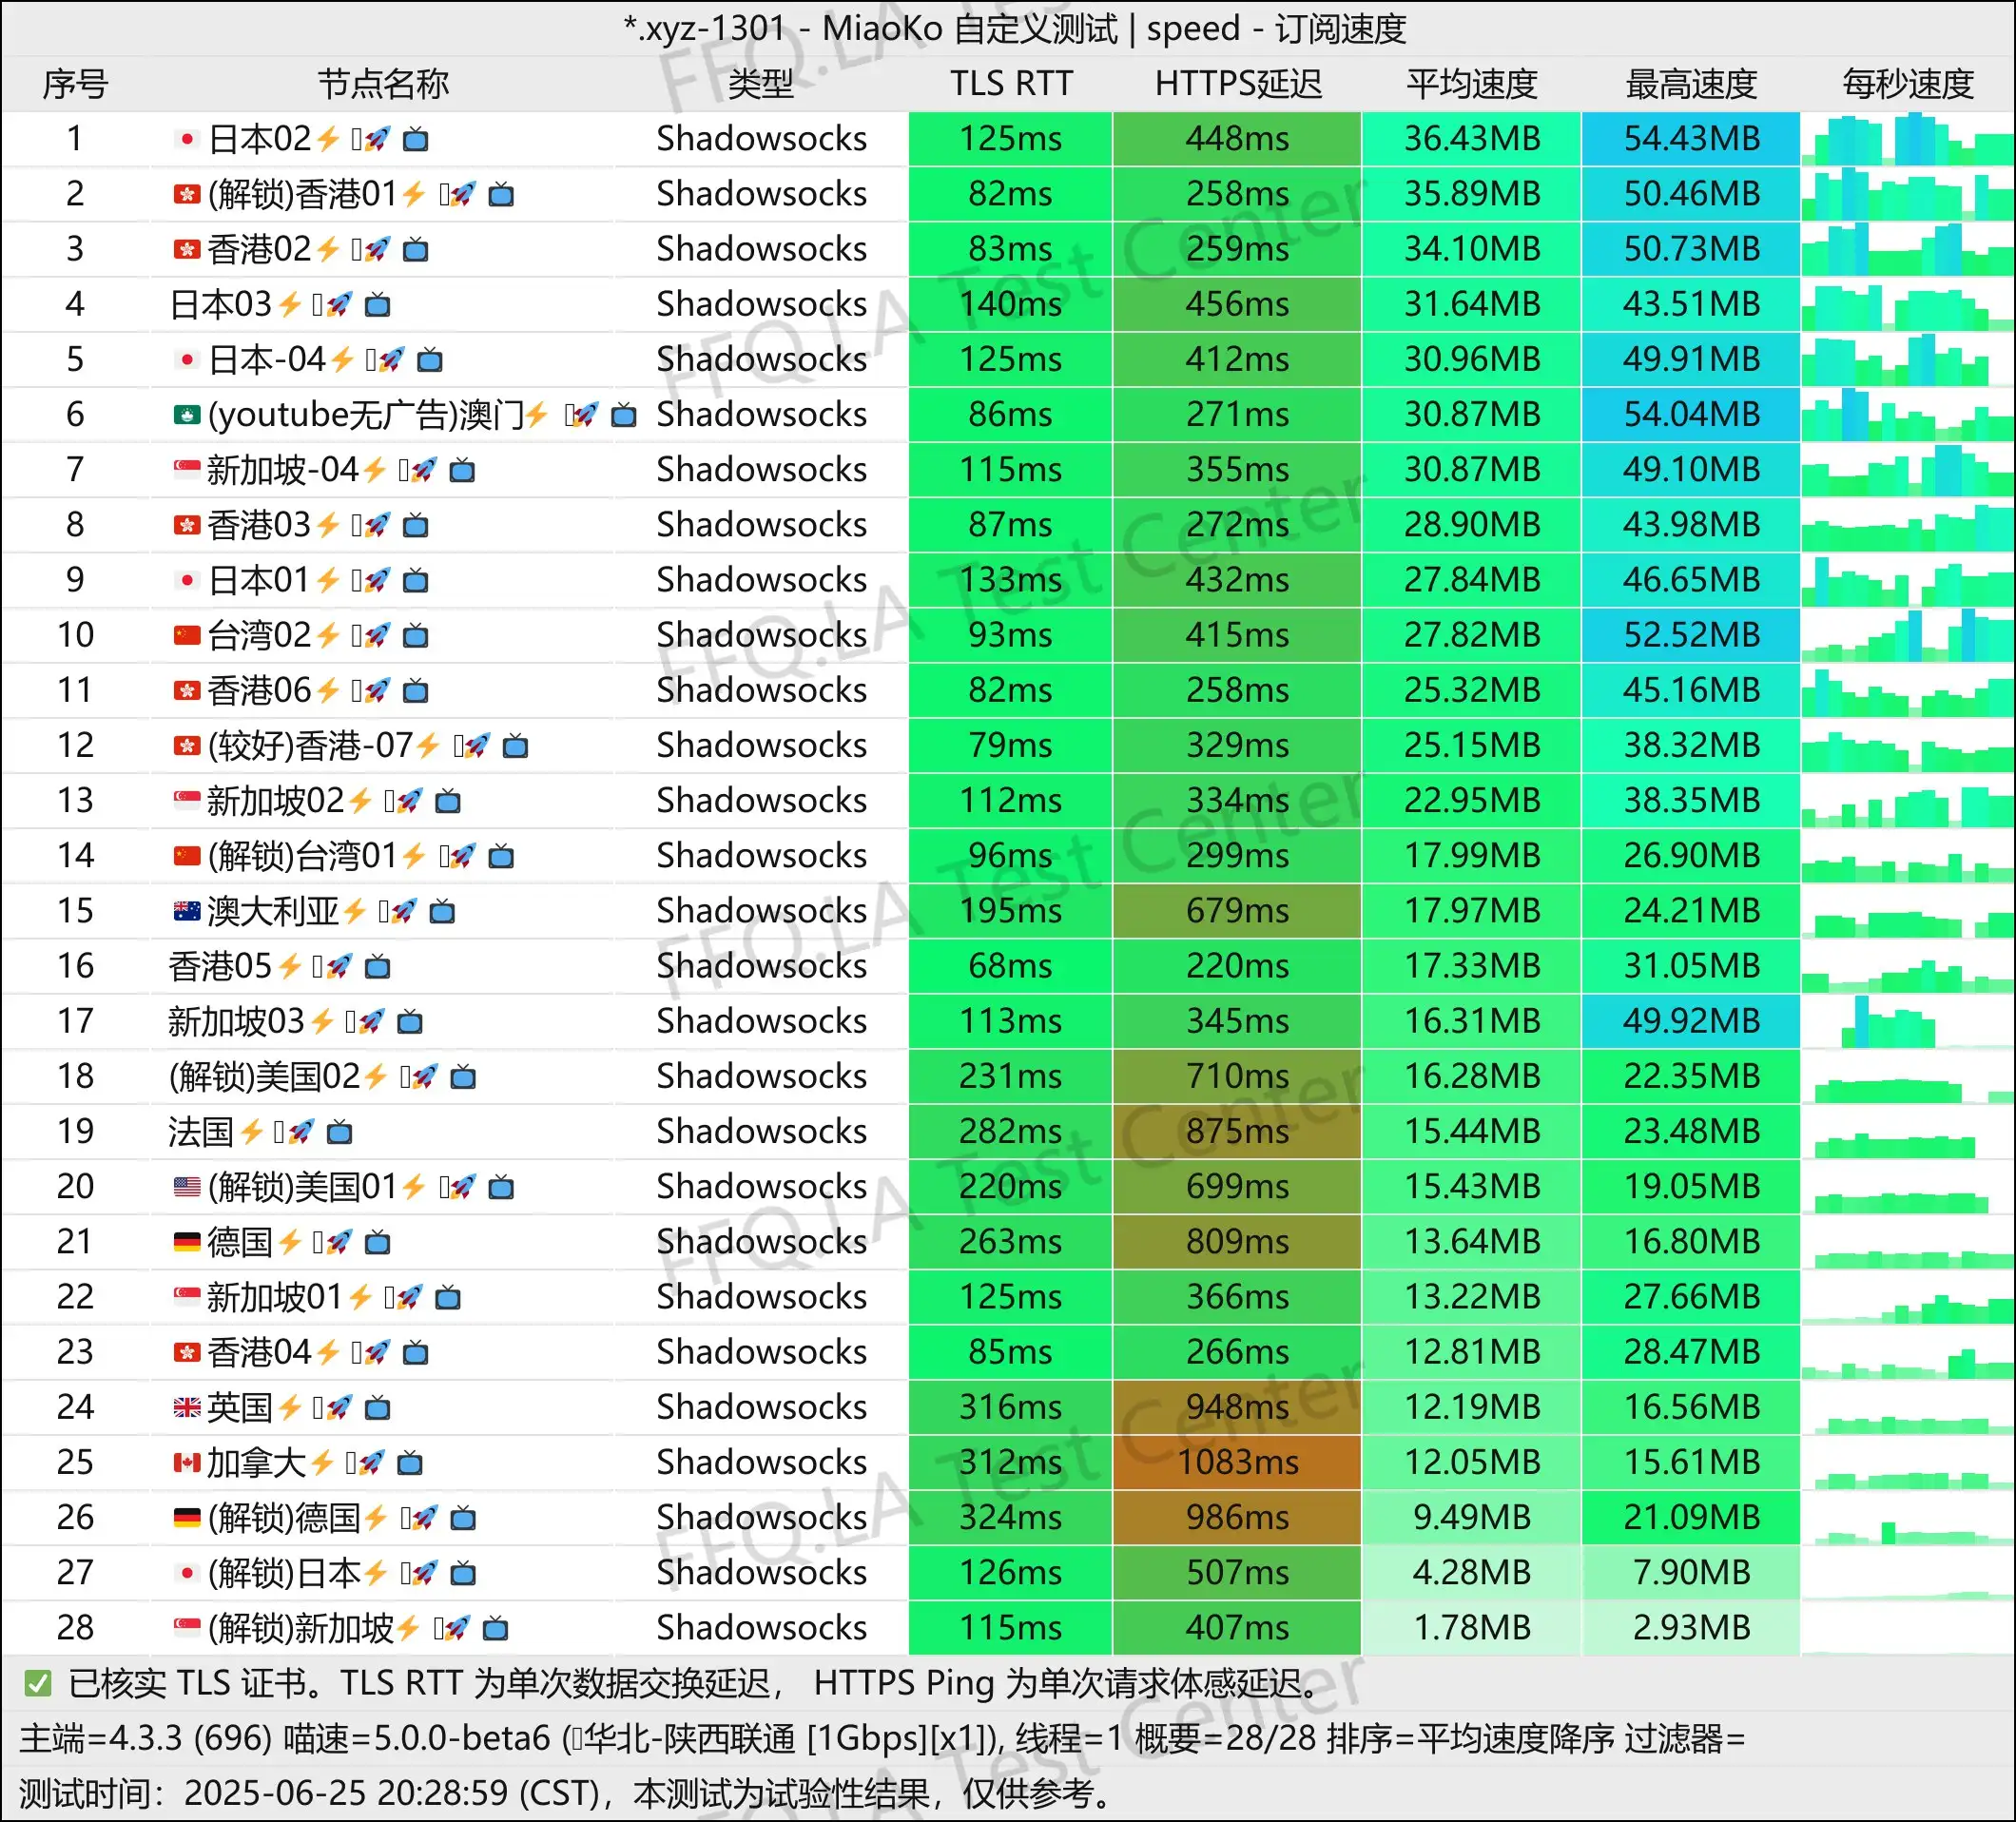2016x1822 pixels.
Task: Click the 52.52MB max speed cell
Action: click(x=1691, y=635)
